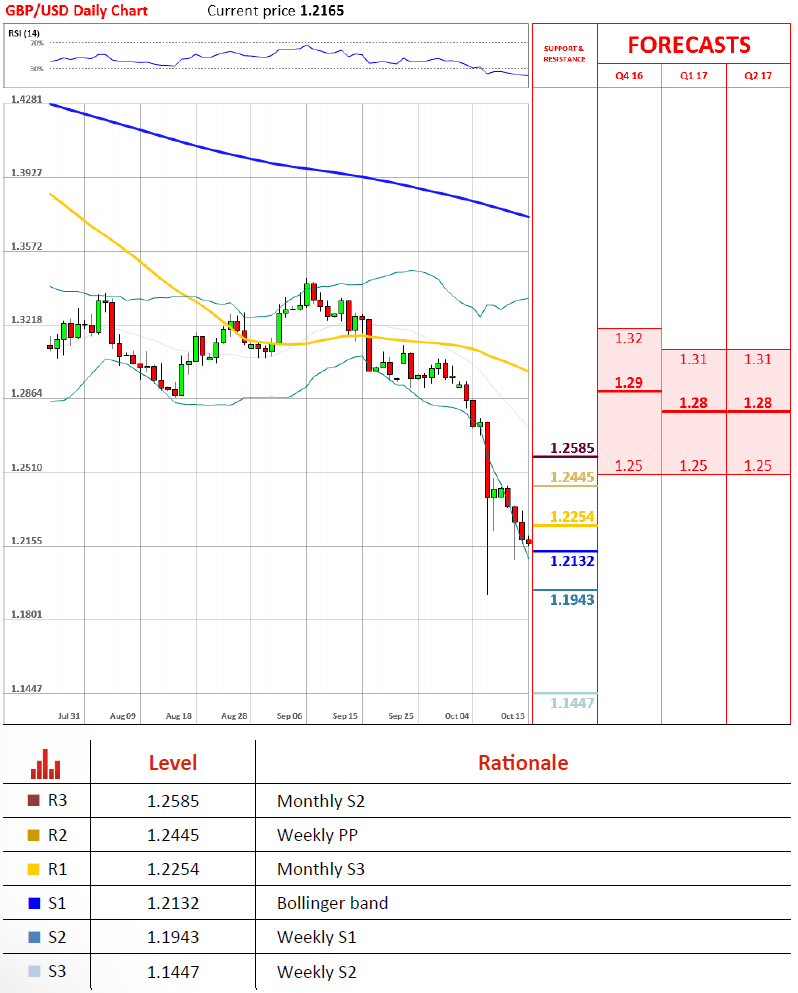Click the Monthly S2 rationale
This screenshot has width=798, height=993.
tap(321, 801)
